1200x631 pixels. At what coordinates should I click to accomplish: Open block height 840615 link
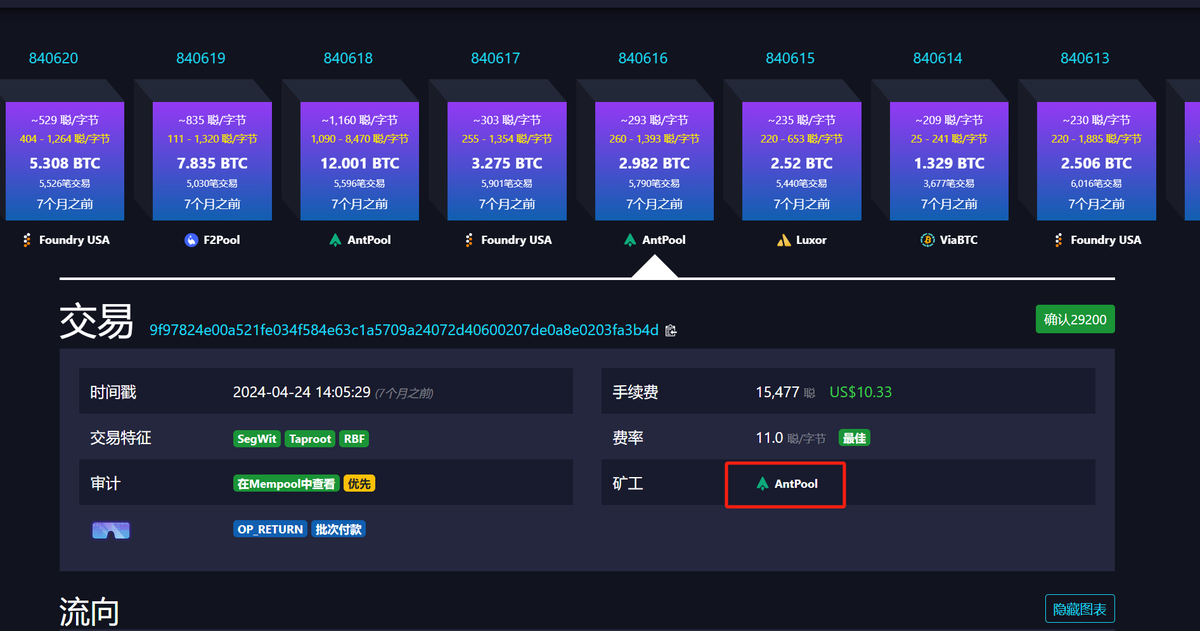pos(790,58)
